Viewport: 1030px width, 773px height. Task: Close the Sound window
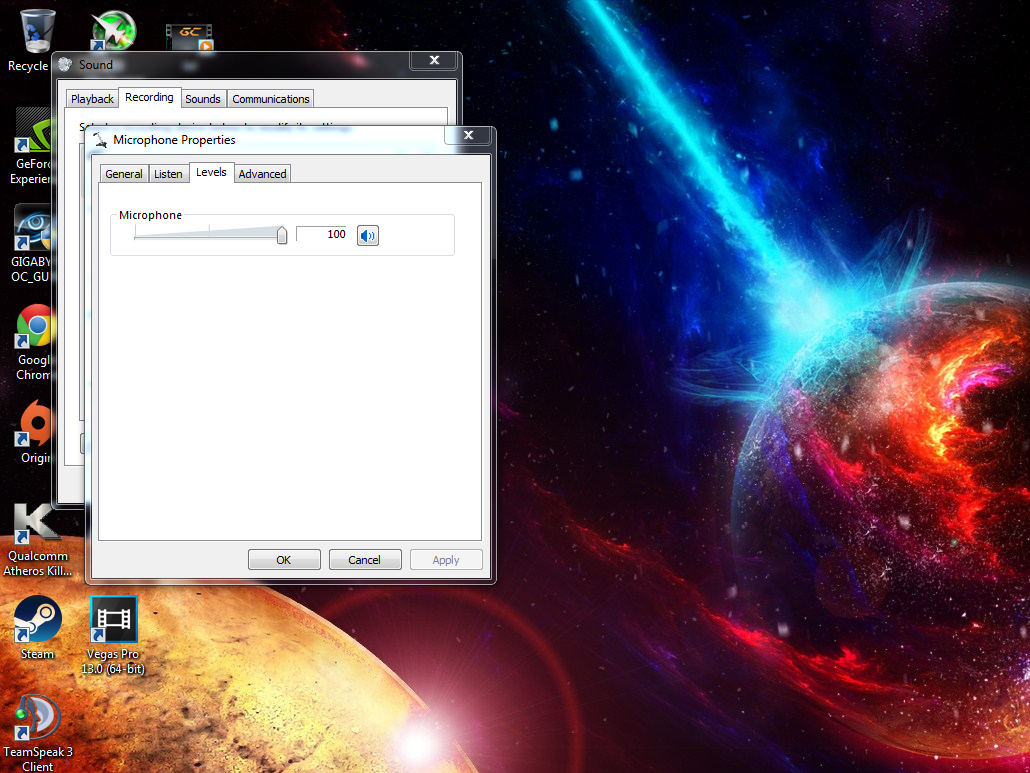(x=434, y=60)
